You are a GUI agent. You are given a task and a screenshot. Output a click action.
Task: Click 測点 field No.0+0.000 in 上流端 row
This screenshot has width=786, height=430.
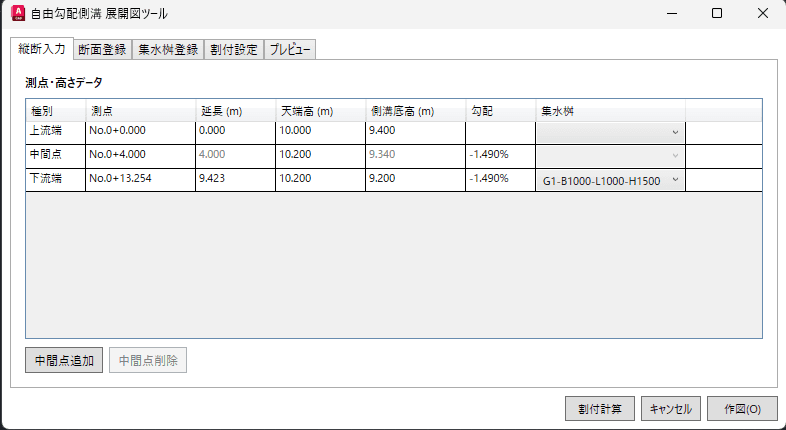[140, 131]
